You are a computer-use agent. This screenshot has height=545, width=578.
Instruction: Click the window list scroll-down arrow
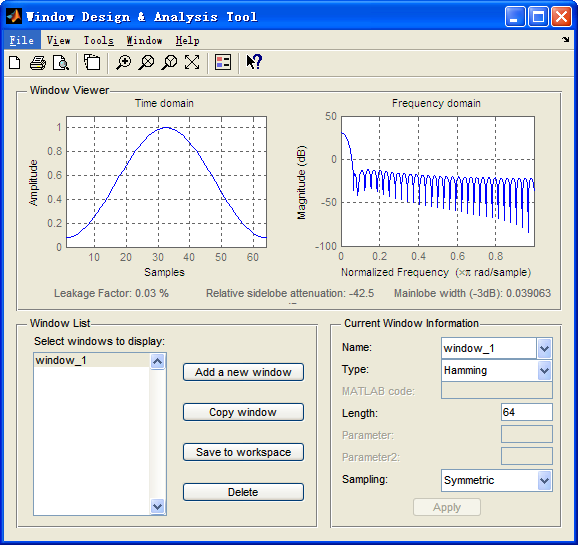pyautogui.click(x=158, y=506)
